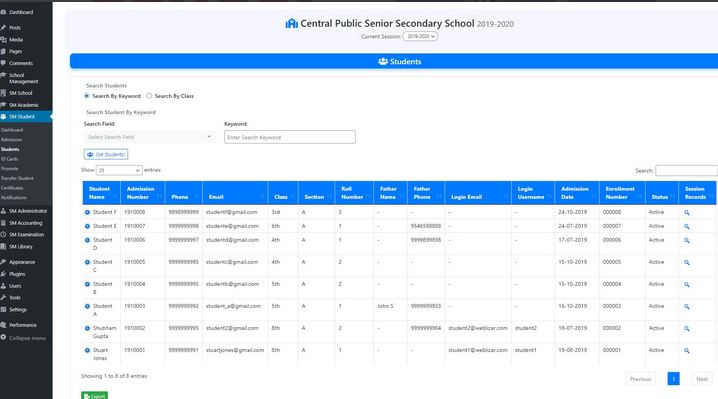
Task: Click the Get Students button
Action: [x=106, y=154]
